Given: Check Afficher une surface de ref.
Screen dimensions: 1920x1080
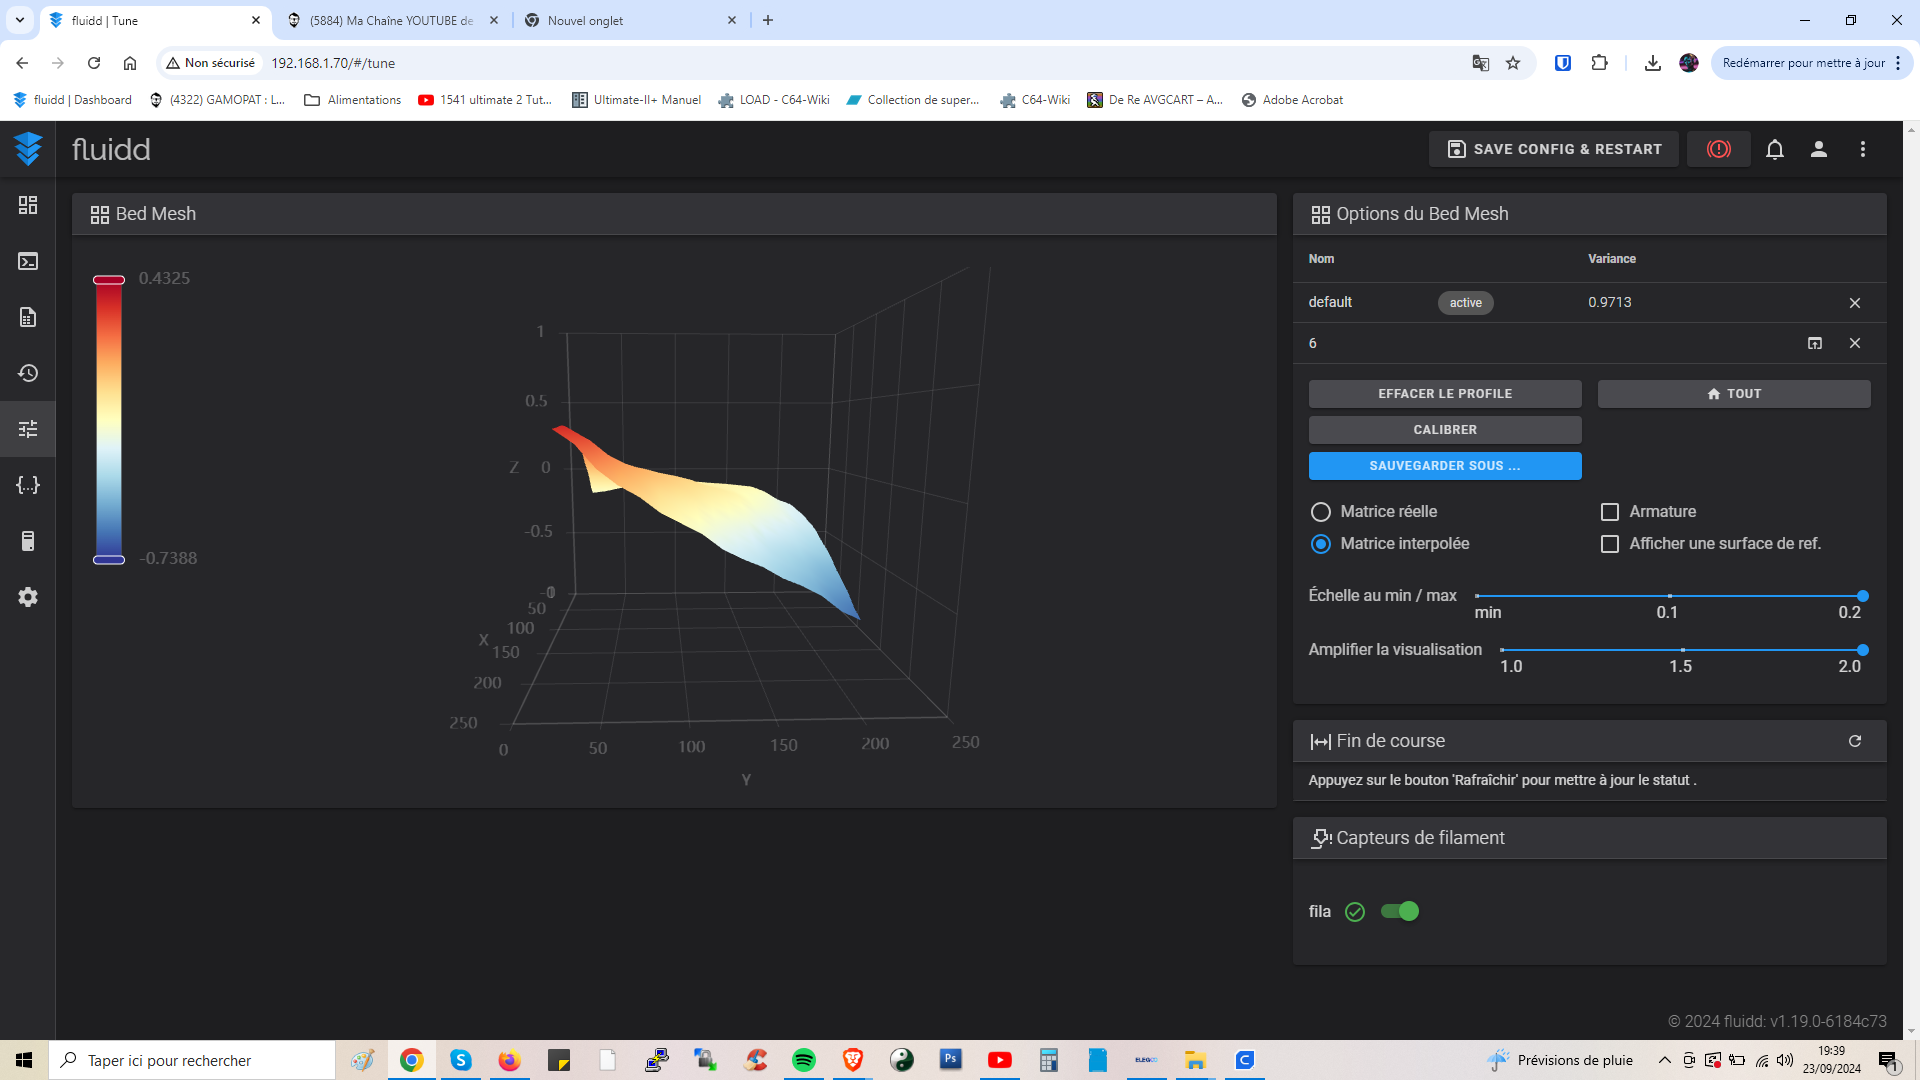Looking at the screenshot, I should click(x=1609, y=544).
